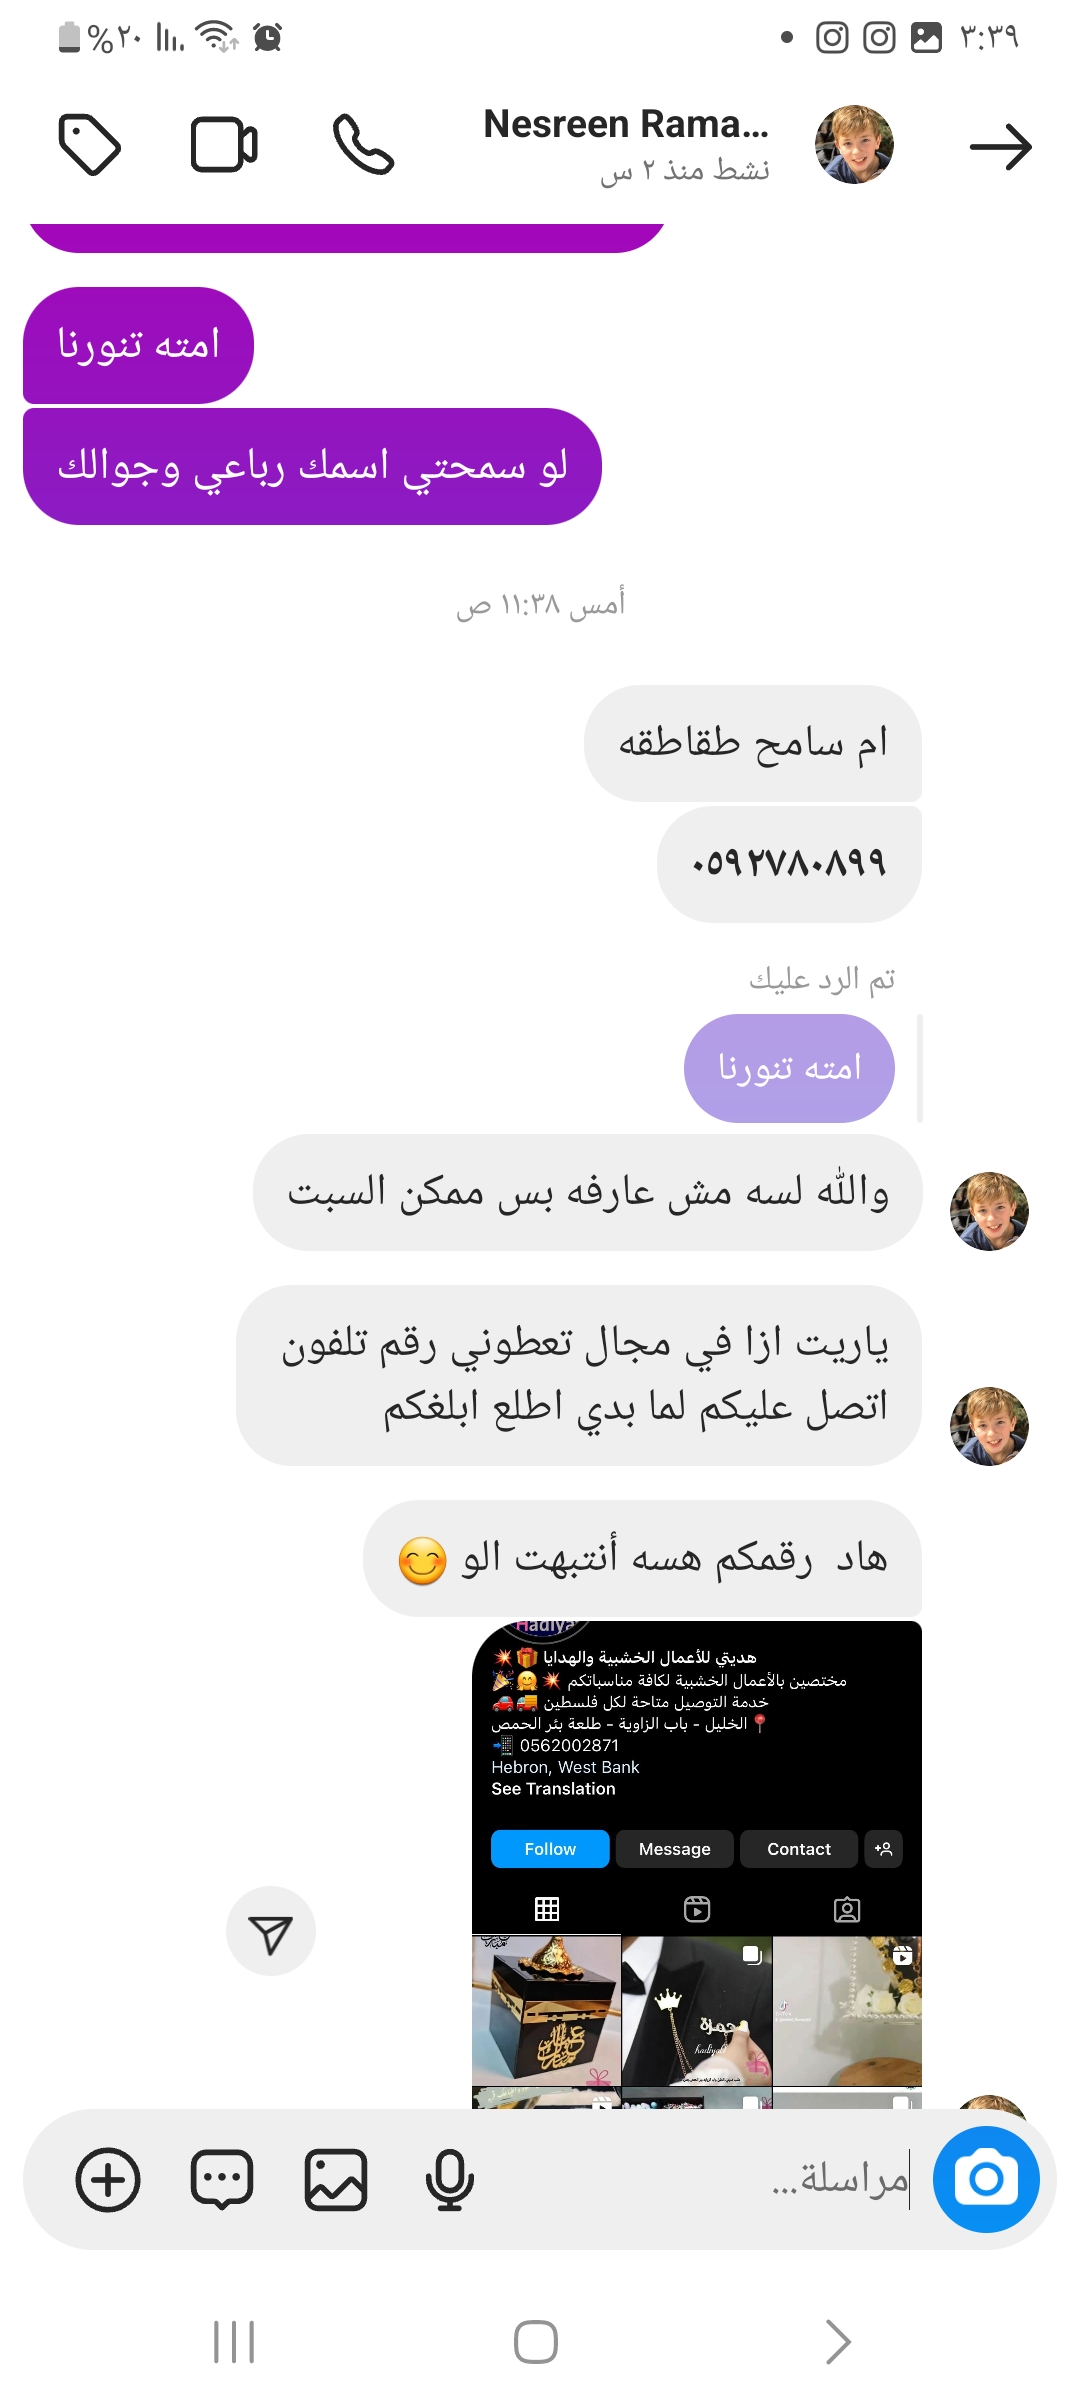This screenshot has width=1080, height=2408.
Task: Tap the replied-to quoted purple bubble
Action: coord(789,1068)
